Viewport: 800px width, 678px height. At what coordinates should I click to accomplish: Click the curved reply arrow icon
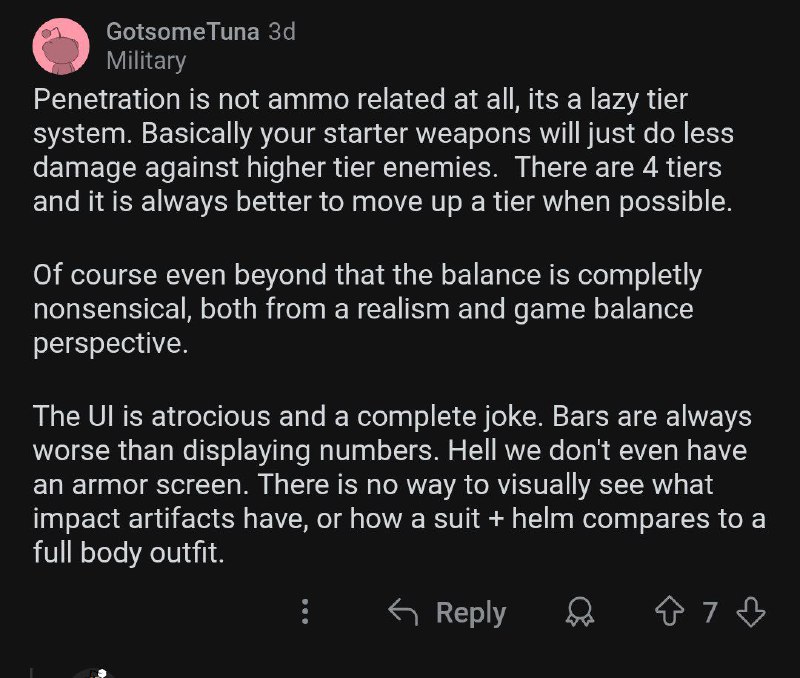403,612
